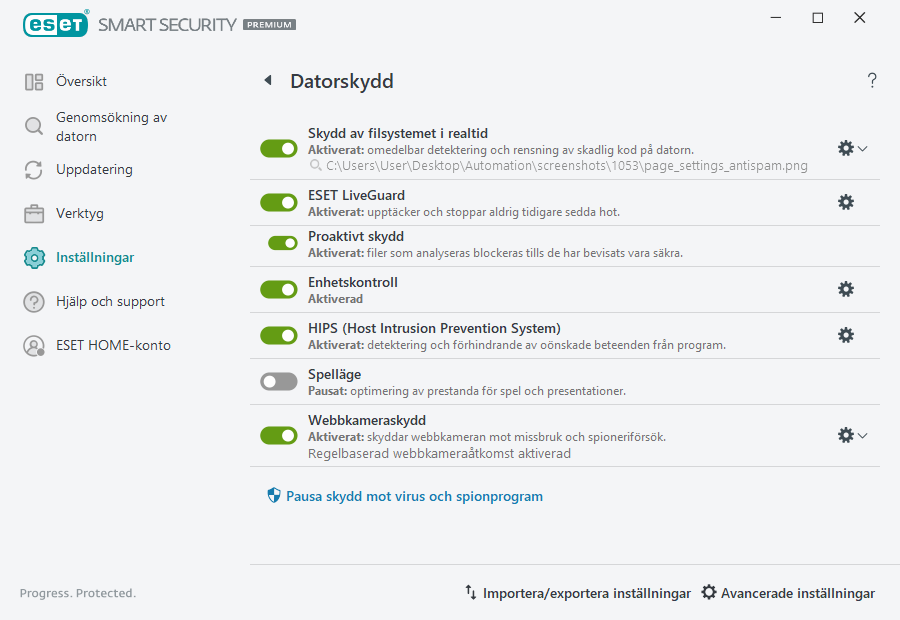Open Inställningar in the sidebar menu
The width and height of the screenshot is (900, 620).
[x=96, y=257]
